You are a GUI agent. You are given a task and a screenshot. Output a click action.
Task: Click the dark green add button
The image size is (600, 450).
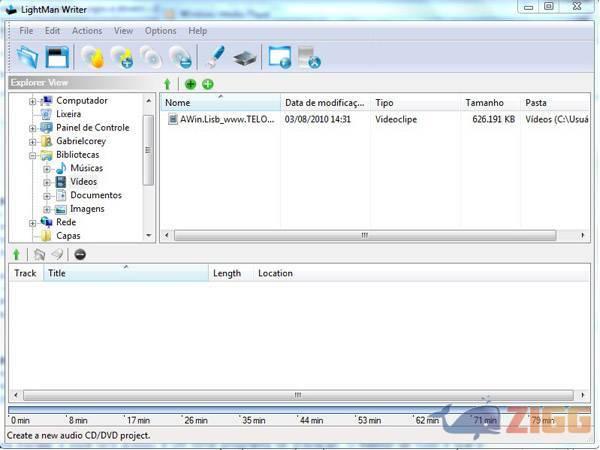click(x=190, y=84)
